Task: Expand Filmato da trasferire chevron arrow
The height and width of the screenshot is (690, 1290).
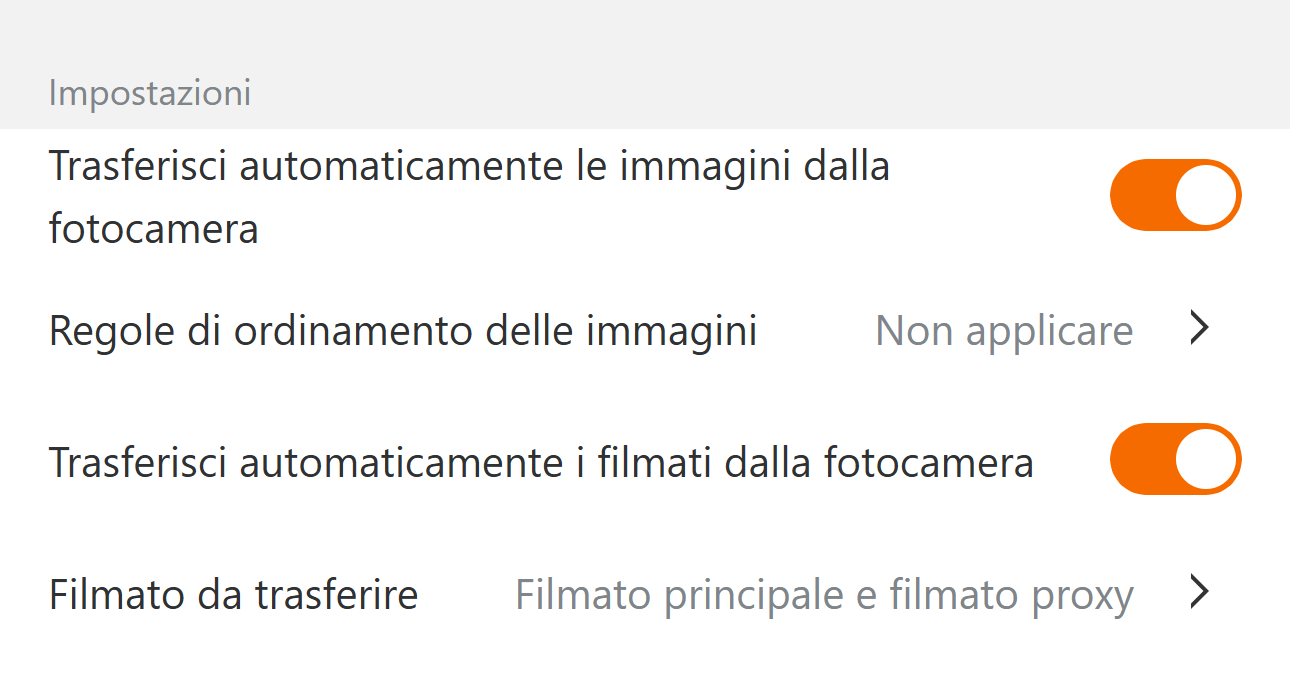Action: [x=1200, y=592]
